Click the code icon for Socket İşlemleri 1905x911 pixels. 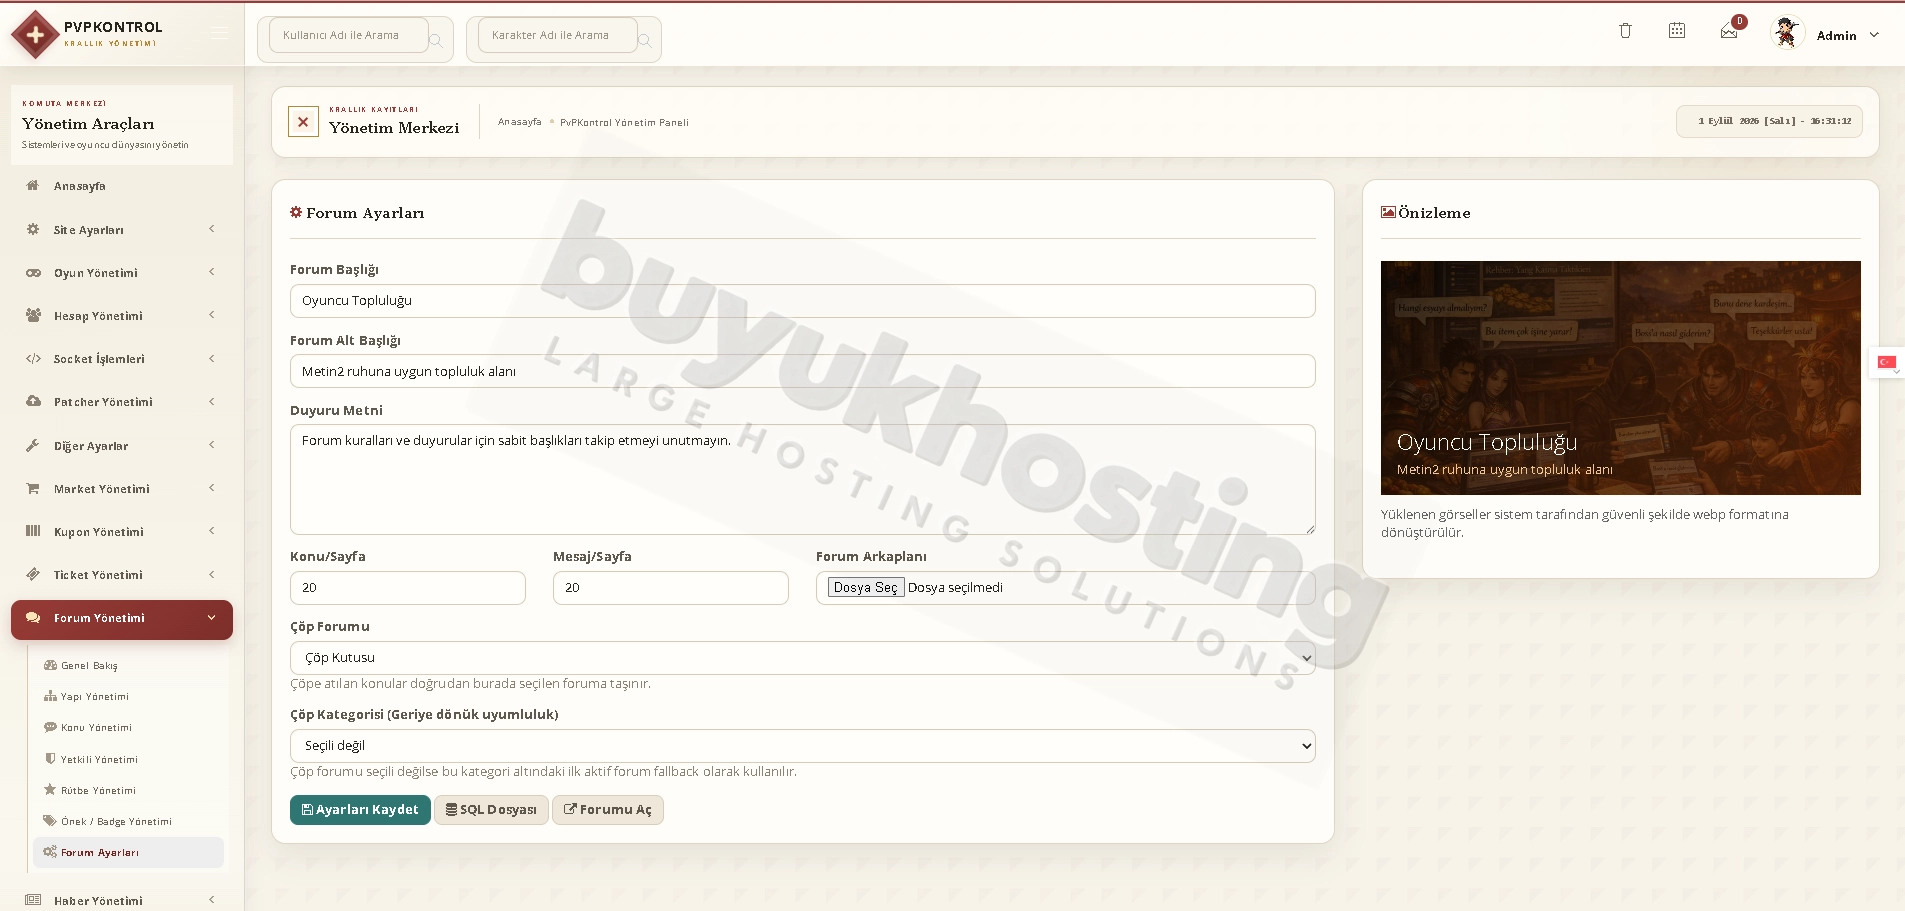point(33,358)
